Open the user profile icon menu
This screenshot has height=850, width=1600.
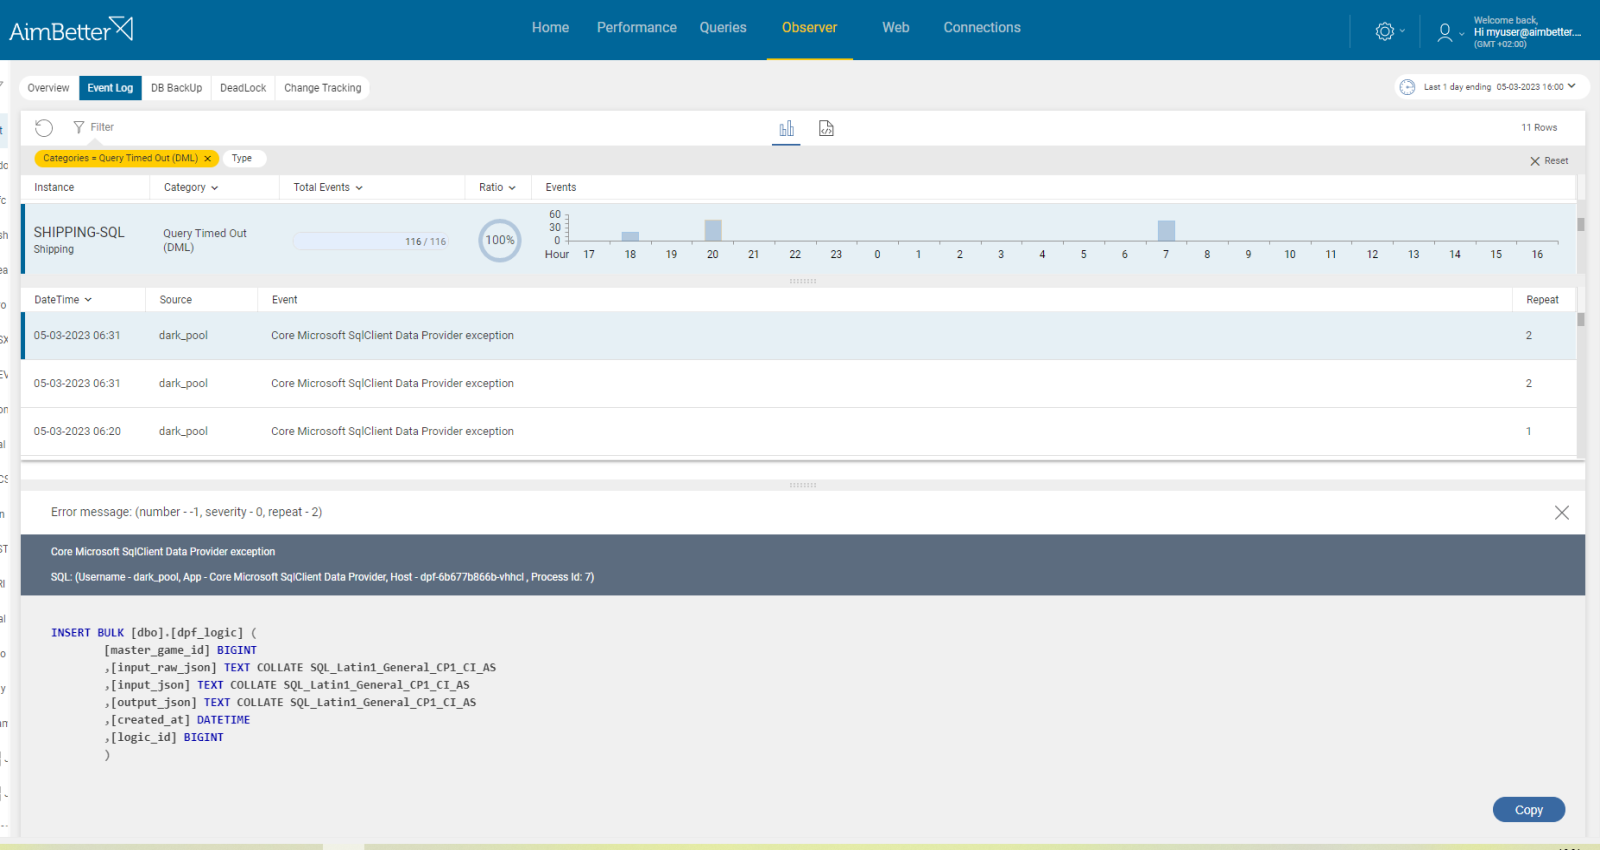[1444, 32]
